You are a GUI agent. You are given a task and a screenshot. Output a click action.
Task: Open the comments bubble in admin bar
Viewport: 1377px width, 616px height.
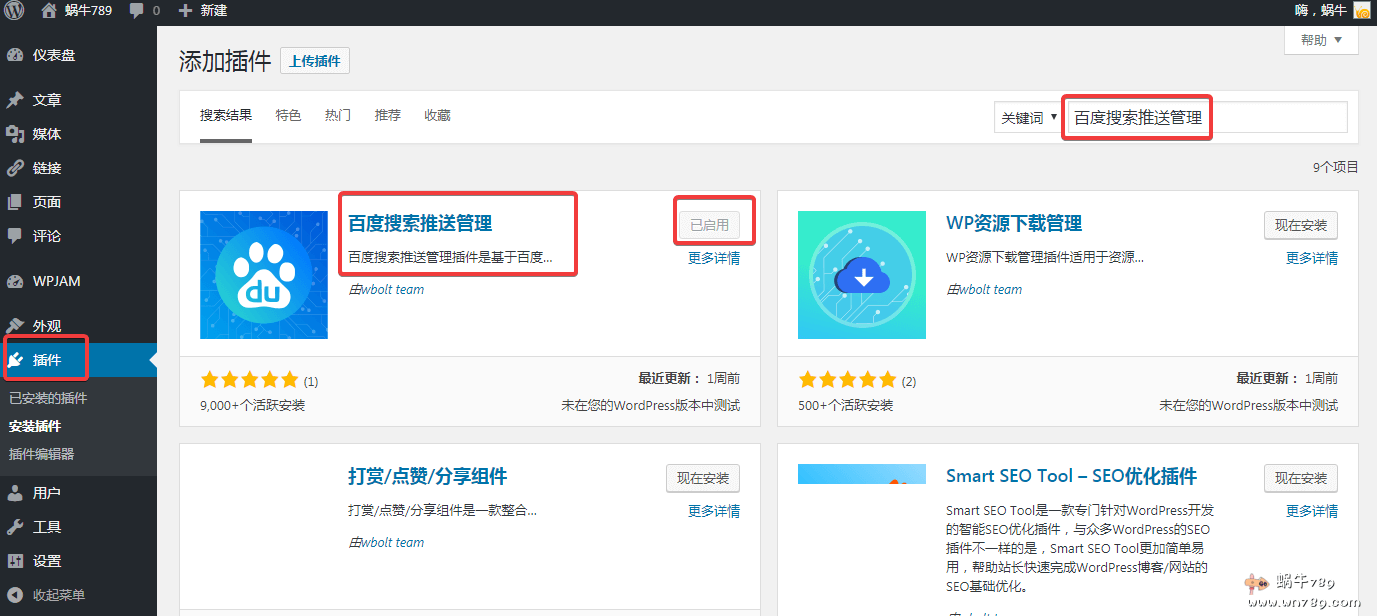click(144, 11)
